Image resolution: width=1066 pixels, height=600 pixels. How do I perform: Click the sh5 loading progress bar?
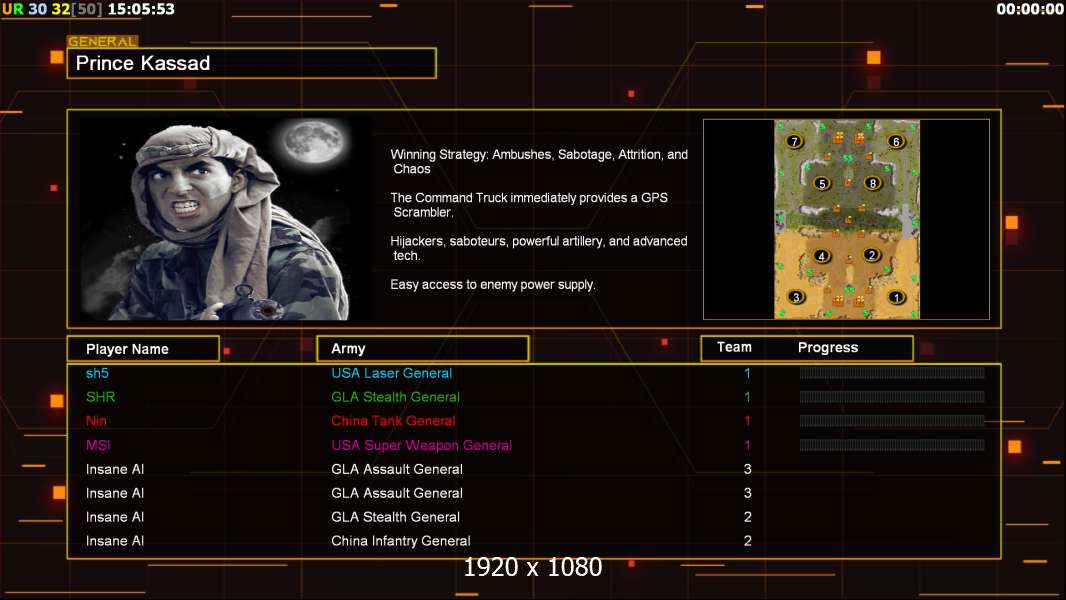click(892, 372)
